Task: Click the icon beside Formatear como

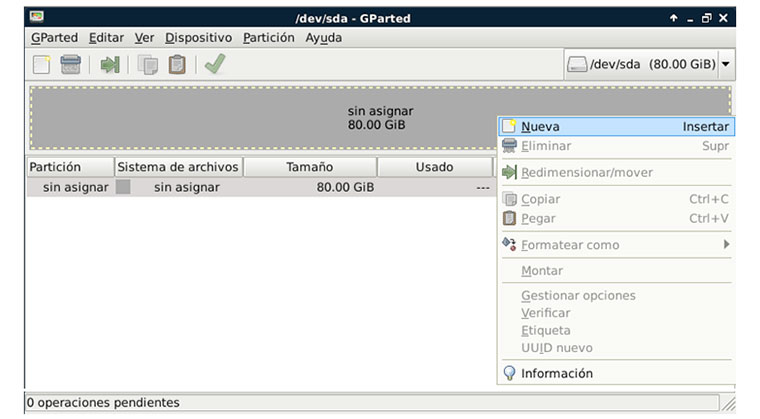Action: (x=509, y=244)
